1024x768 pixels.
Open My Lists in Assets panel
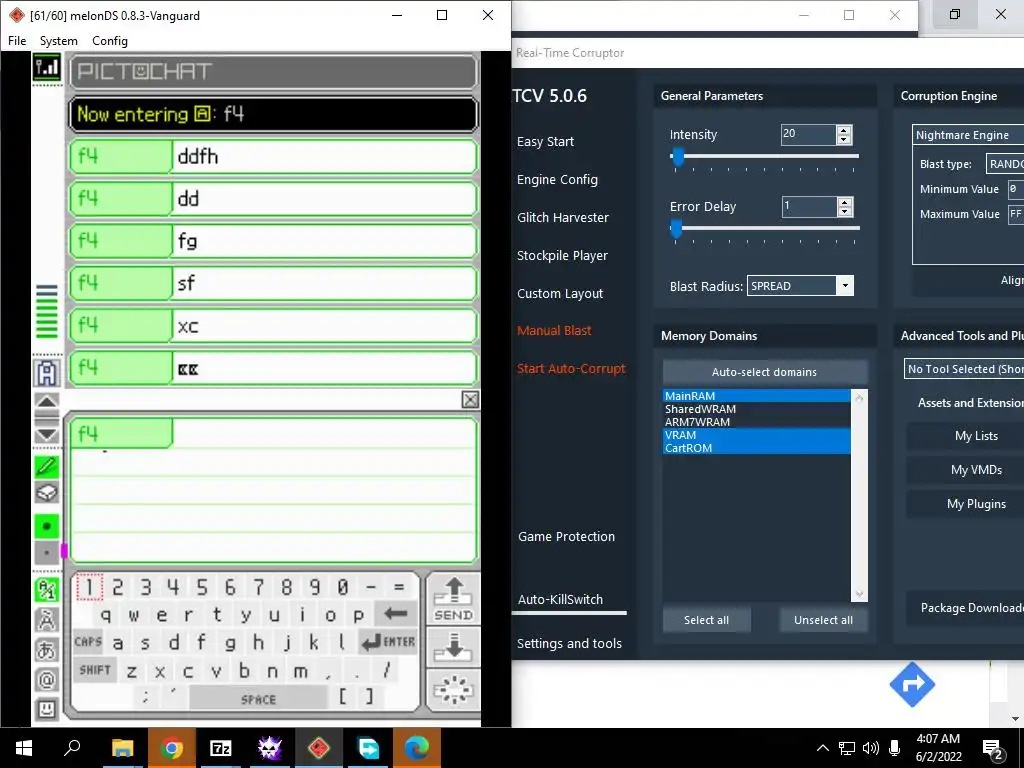[x=966, y=436]
